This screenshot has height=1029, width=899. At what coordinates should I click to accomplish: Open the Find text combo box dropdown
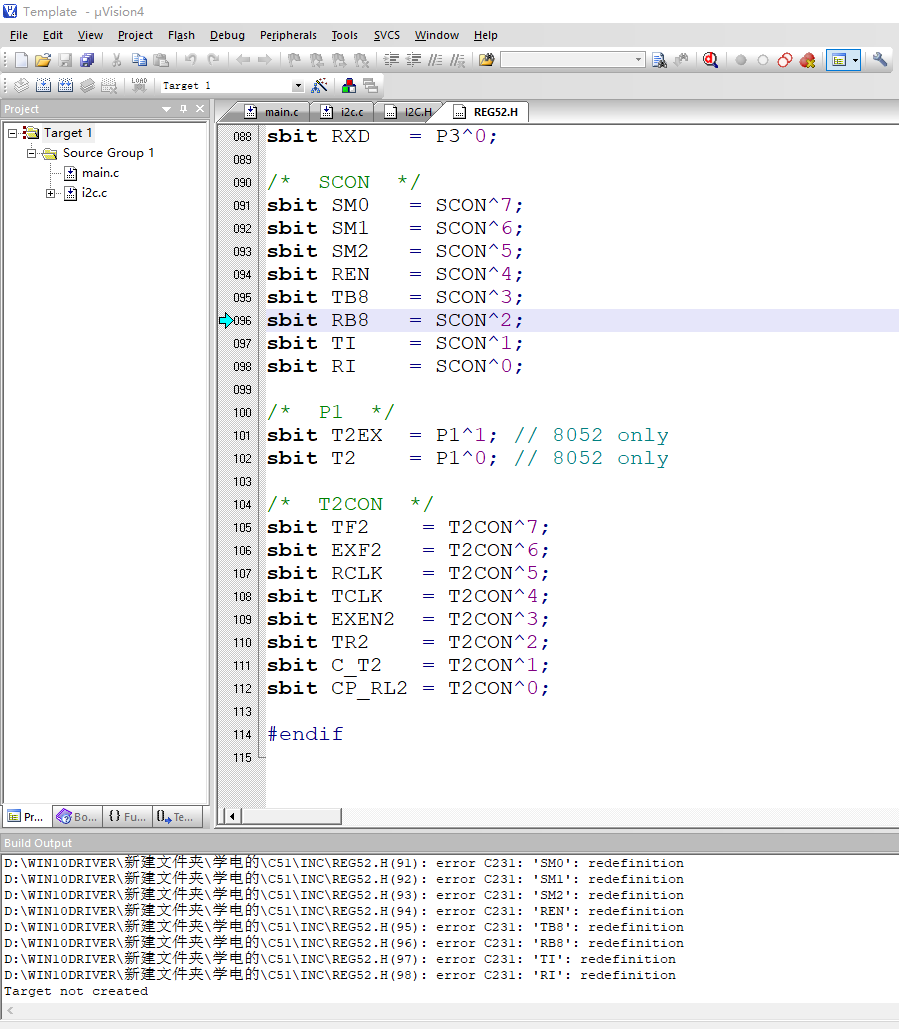point(638,60)
